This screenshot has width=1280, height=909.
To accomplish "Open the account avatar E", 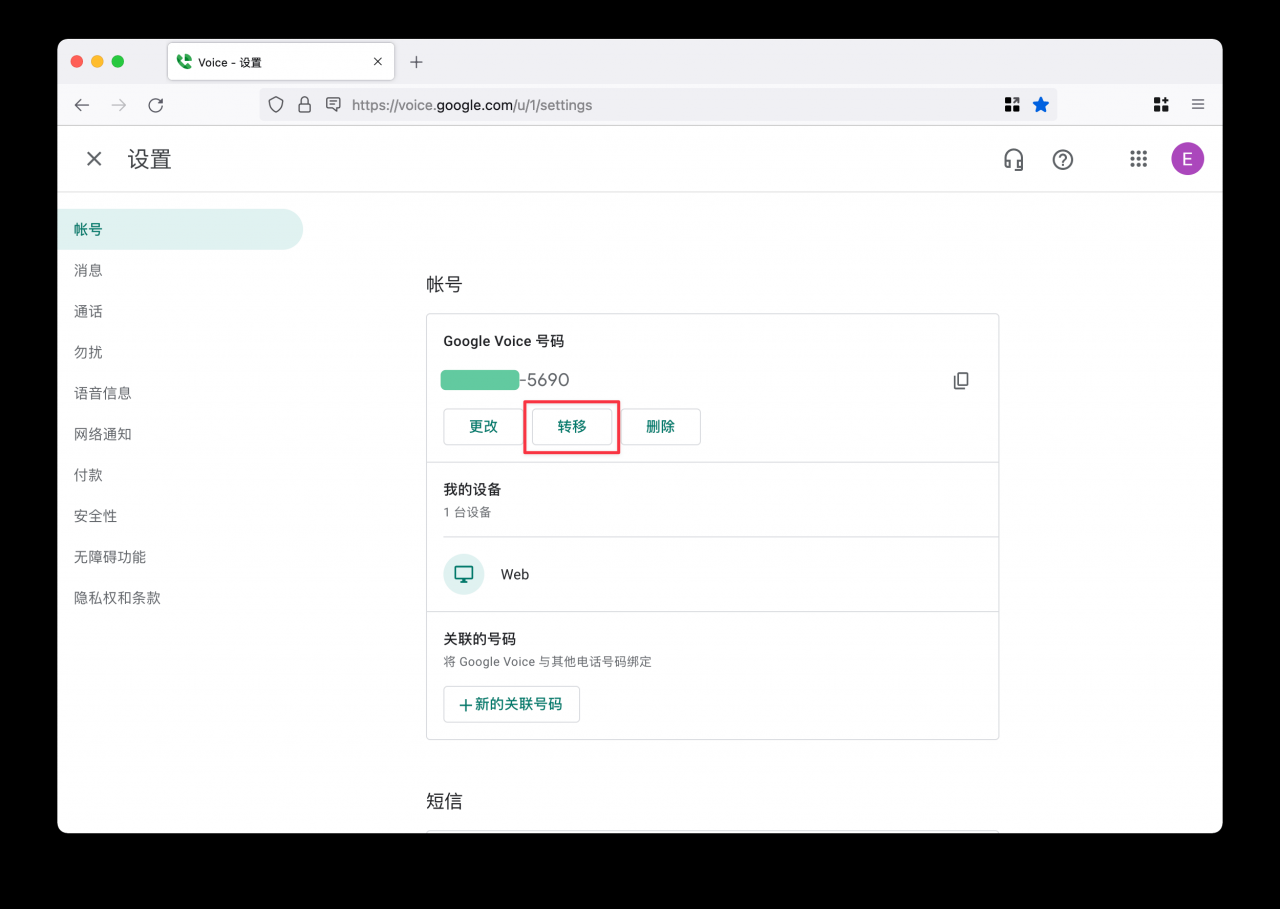I will pos(1187,159).
